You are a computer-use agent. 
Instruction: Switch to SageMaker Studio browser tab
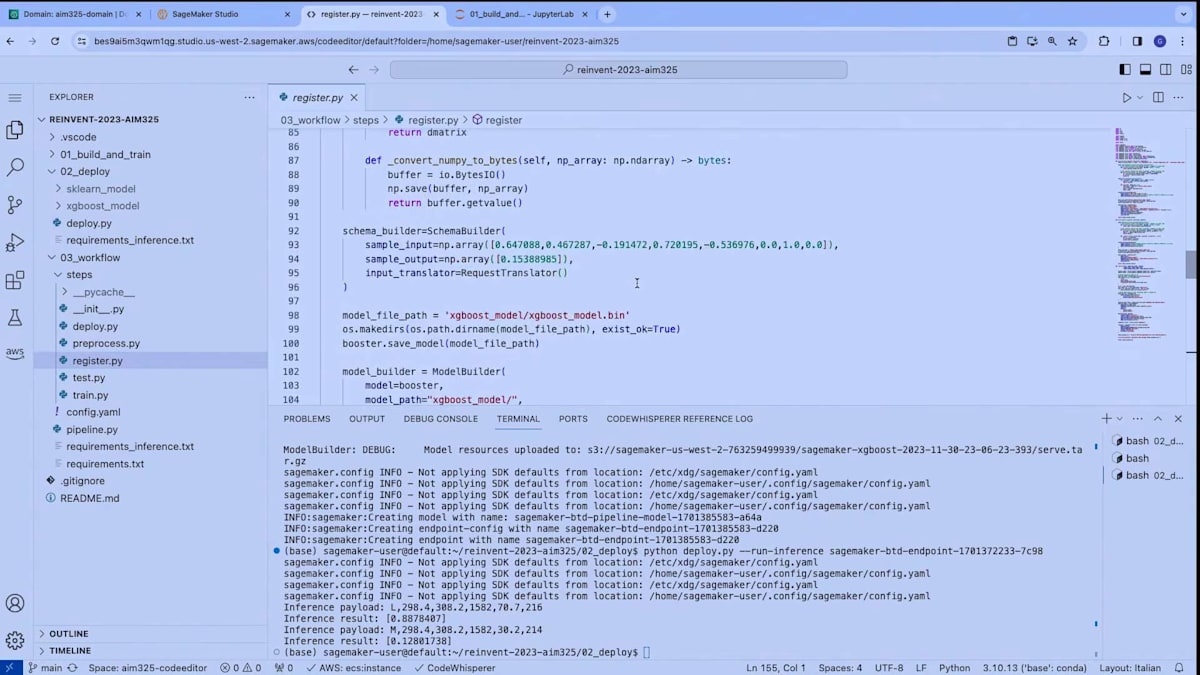pos(222,14)
